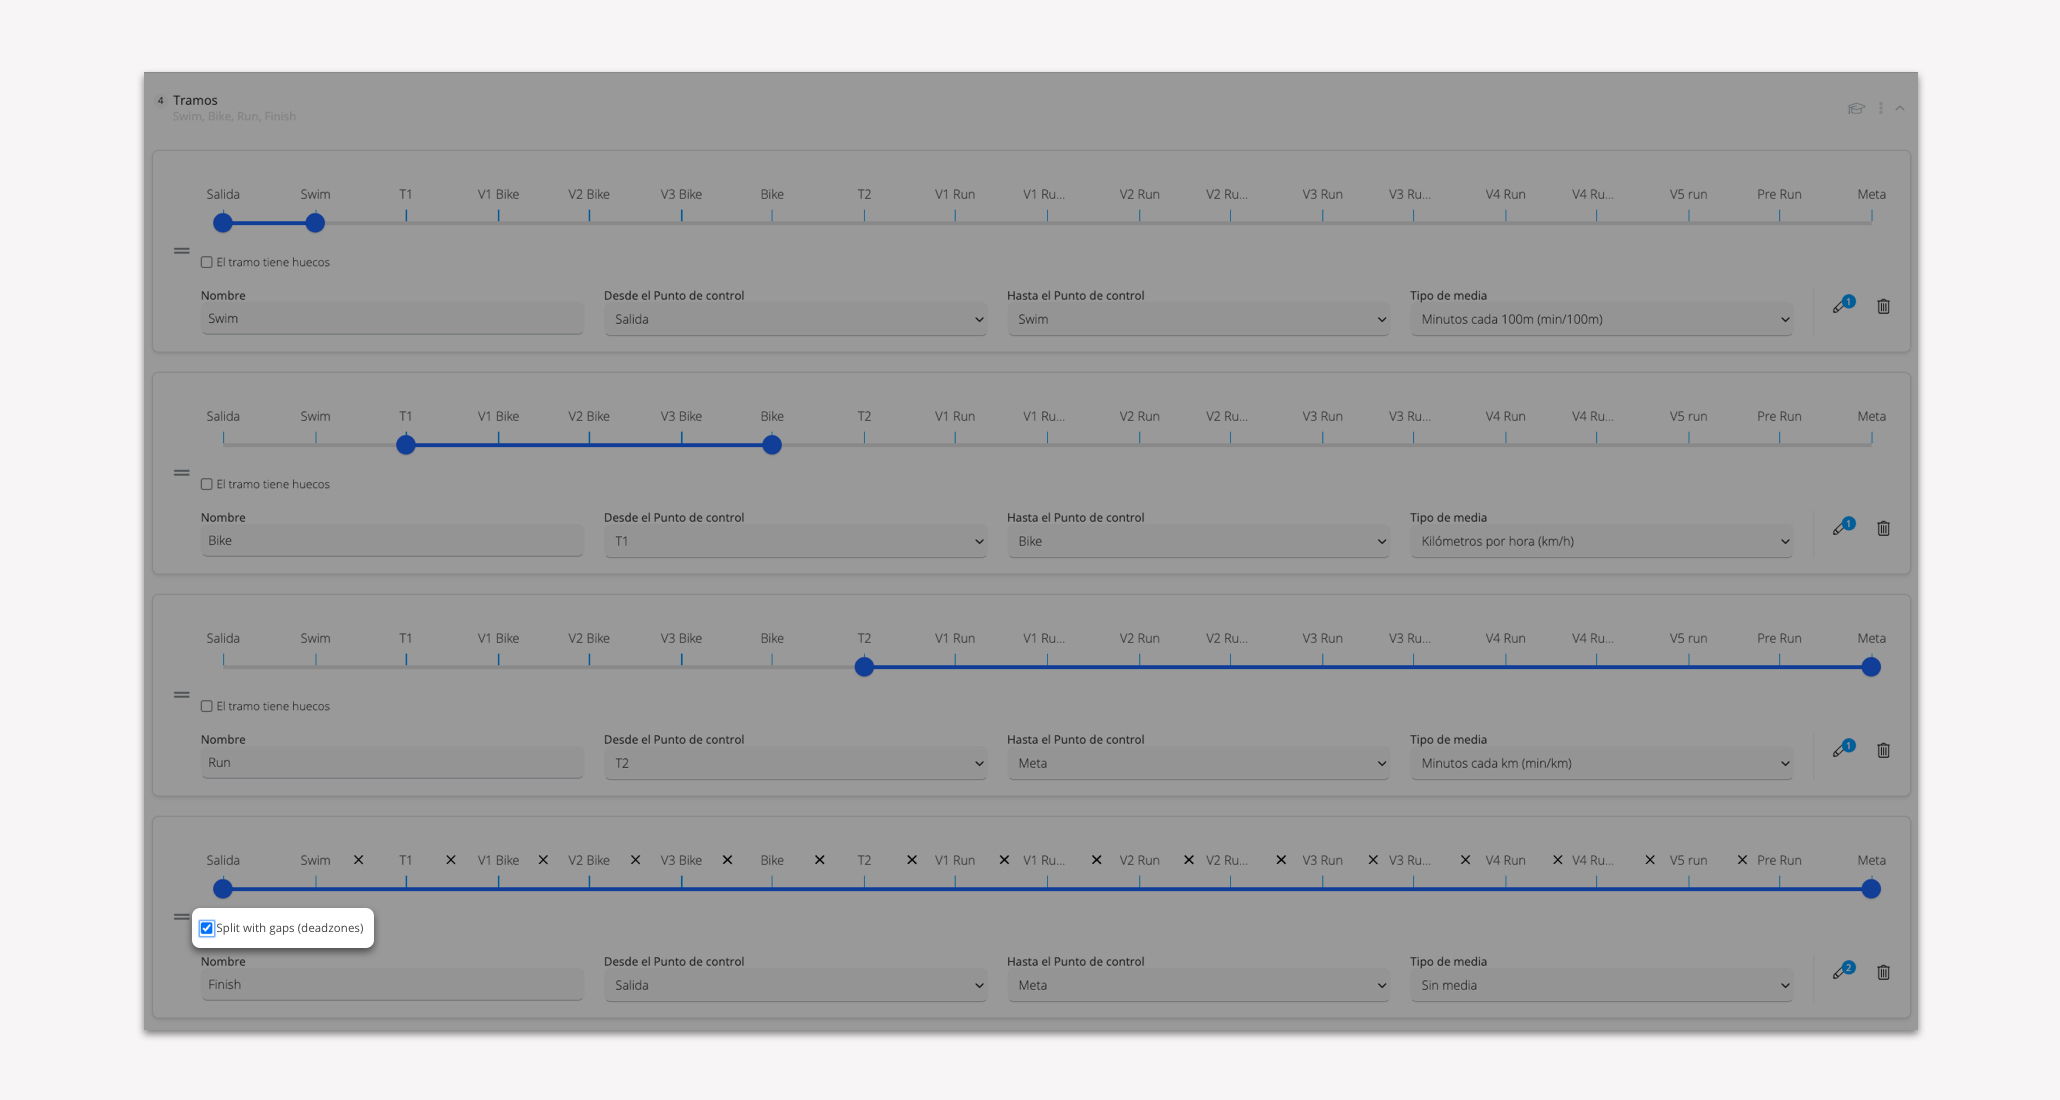Delete the Swim split with its trash icon

1883,306
